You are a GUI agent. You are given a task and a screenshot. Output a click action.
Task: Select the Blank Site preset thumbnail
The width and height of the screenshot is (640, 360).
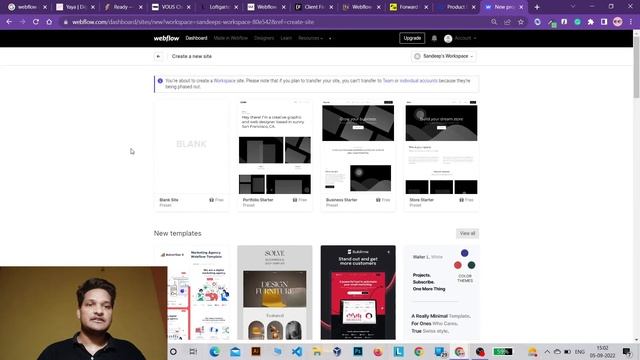click(x=191, y=147)
